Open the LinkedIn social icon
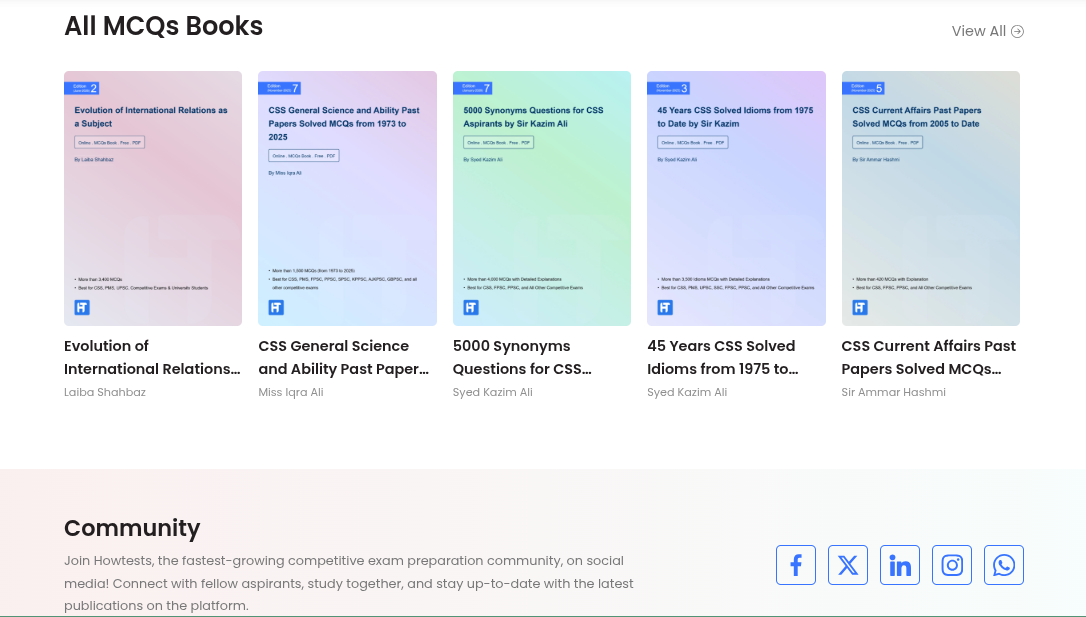The height and width of the screenshot is (617, 1086). (900, 565)
